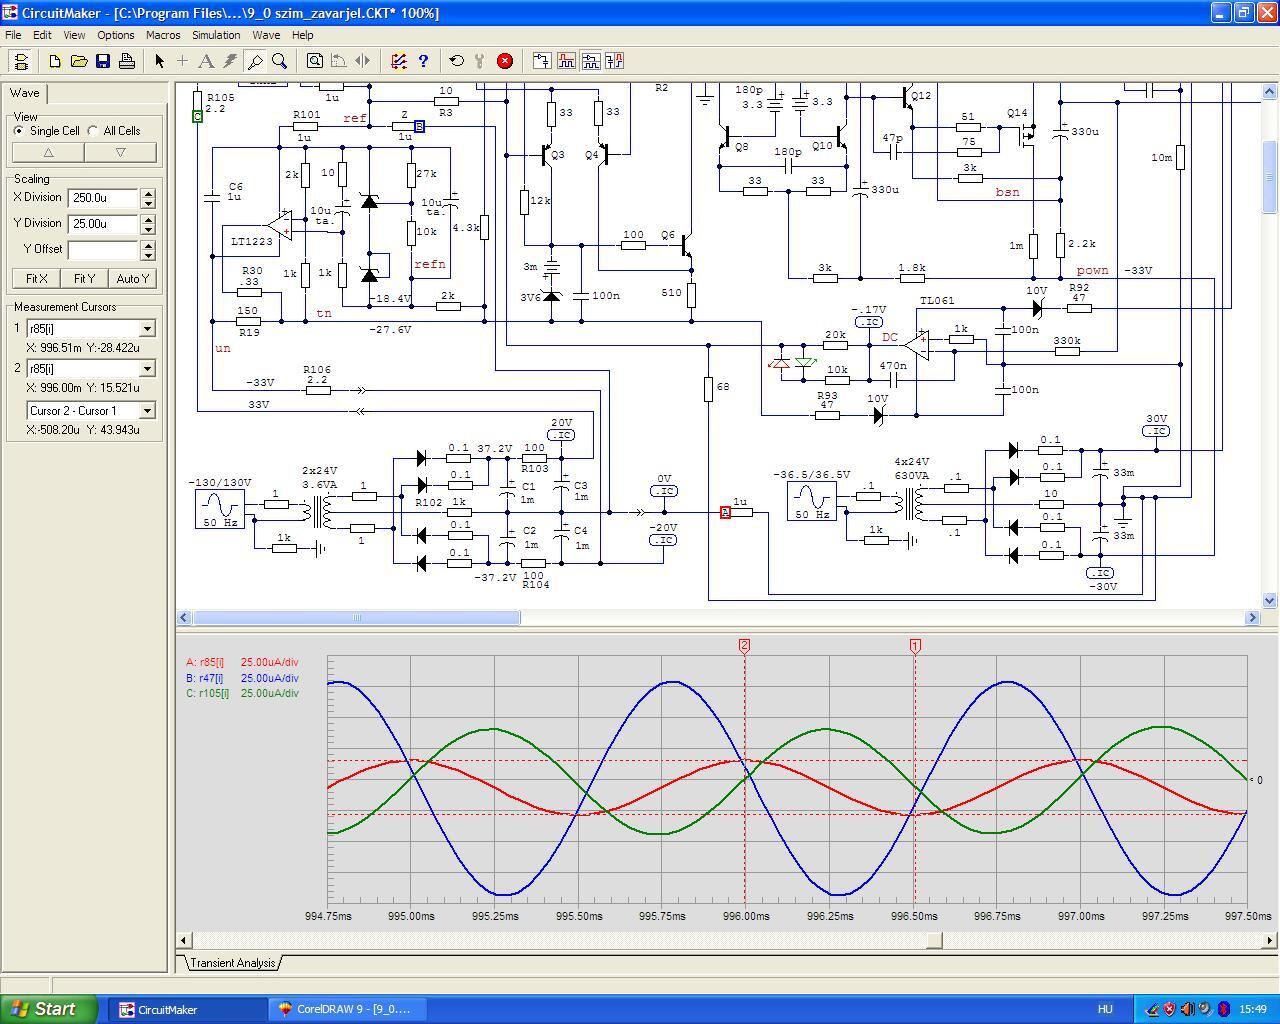Select the arrow pointer tool
The height and width of the screenshot is (1024, 1280).
pos(159,61)
